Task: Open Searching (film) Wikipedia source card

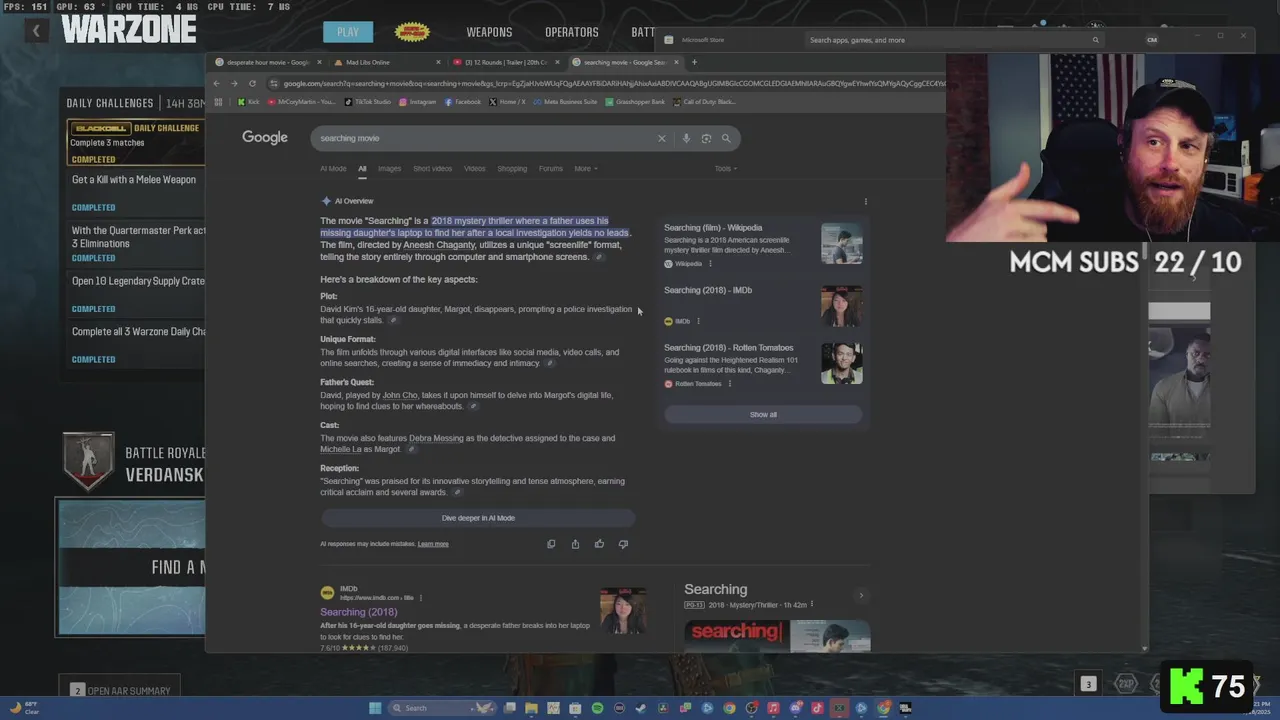Action: click(763, 244)
